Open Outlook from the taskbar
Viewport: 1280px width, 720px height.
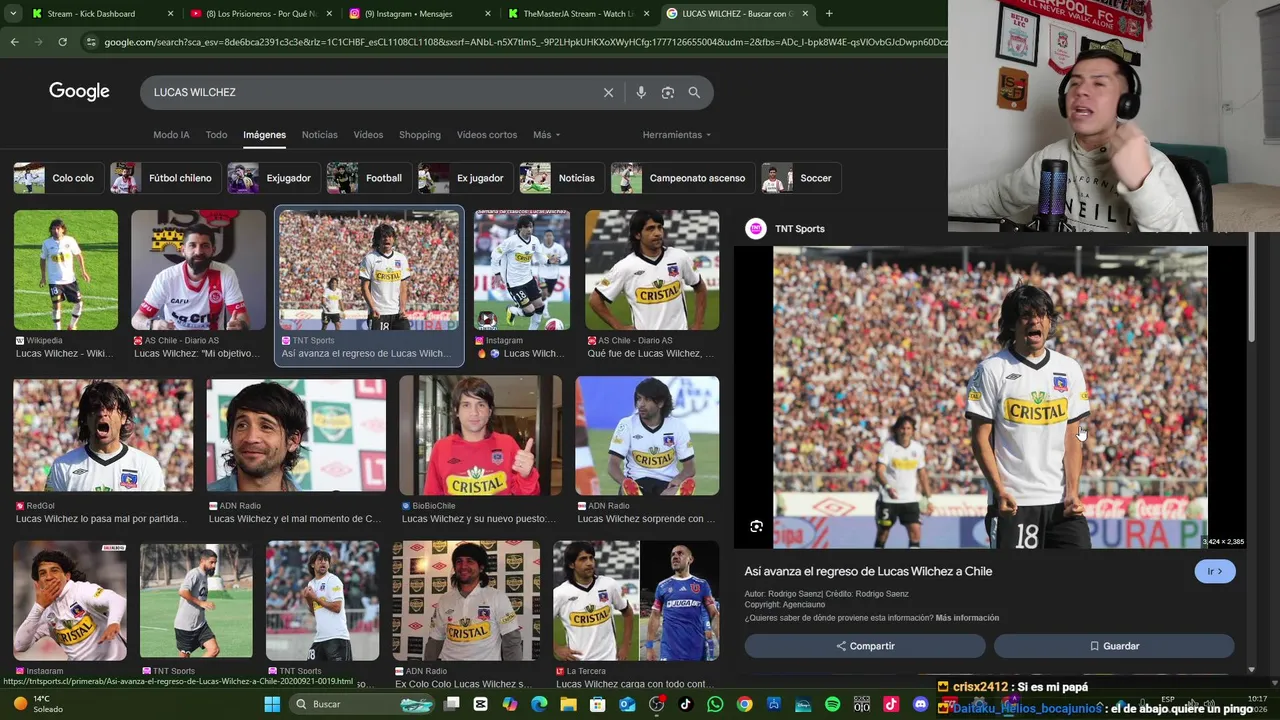pyautogui.click(x=627, y=704)
